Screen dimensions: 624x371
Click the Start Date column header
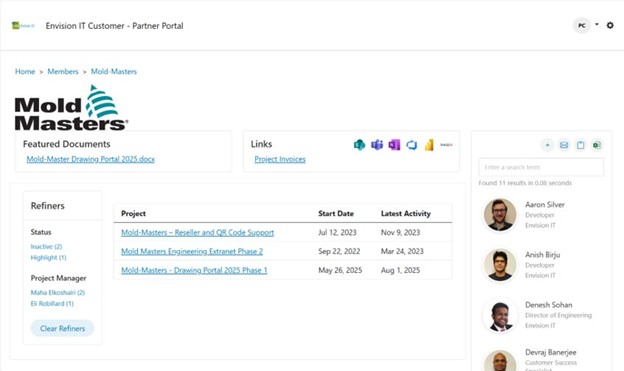coord(336,214)
